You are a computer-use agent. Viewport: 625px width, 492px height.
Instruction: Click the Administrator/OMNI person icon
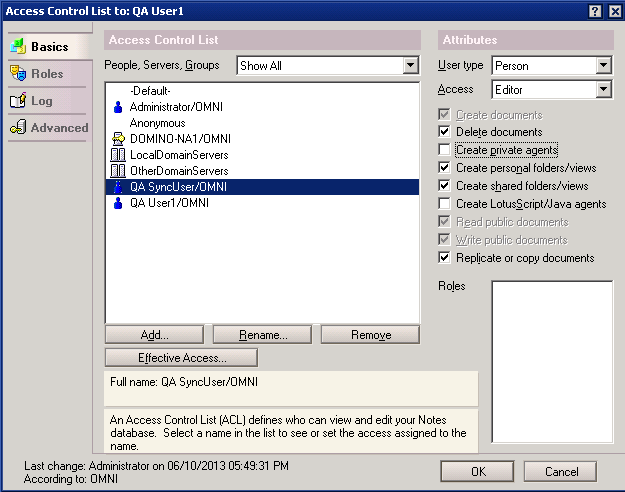point(118,107)
